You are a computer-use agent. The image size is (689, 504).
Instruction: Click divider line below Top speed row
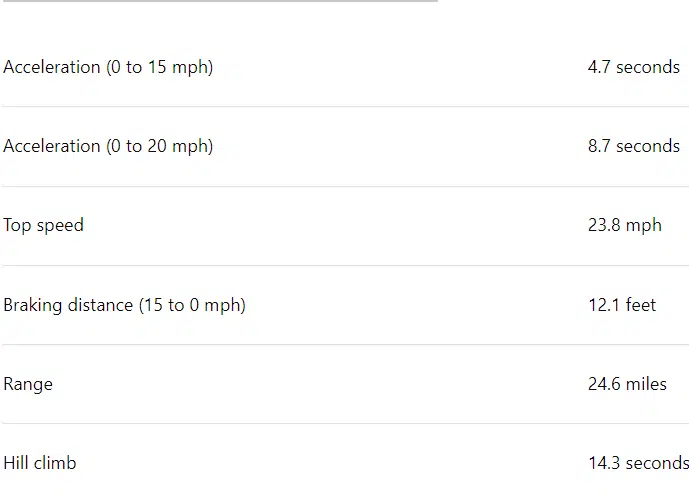(344, 265)
